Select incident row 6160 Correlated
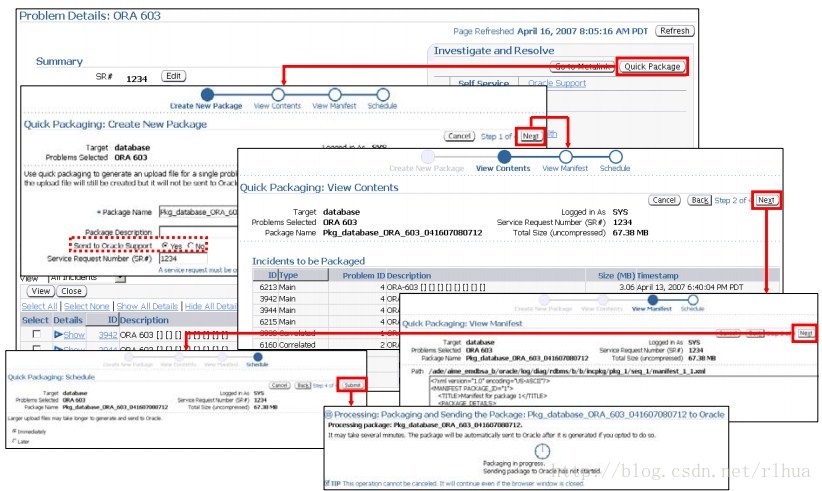This screenshot has width=822, height=491. click(326, 345)
